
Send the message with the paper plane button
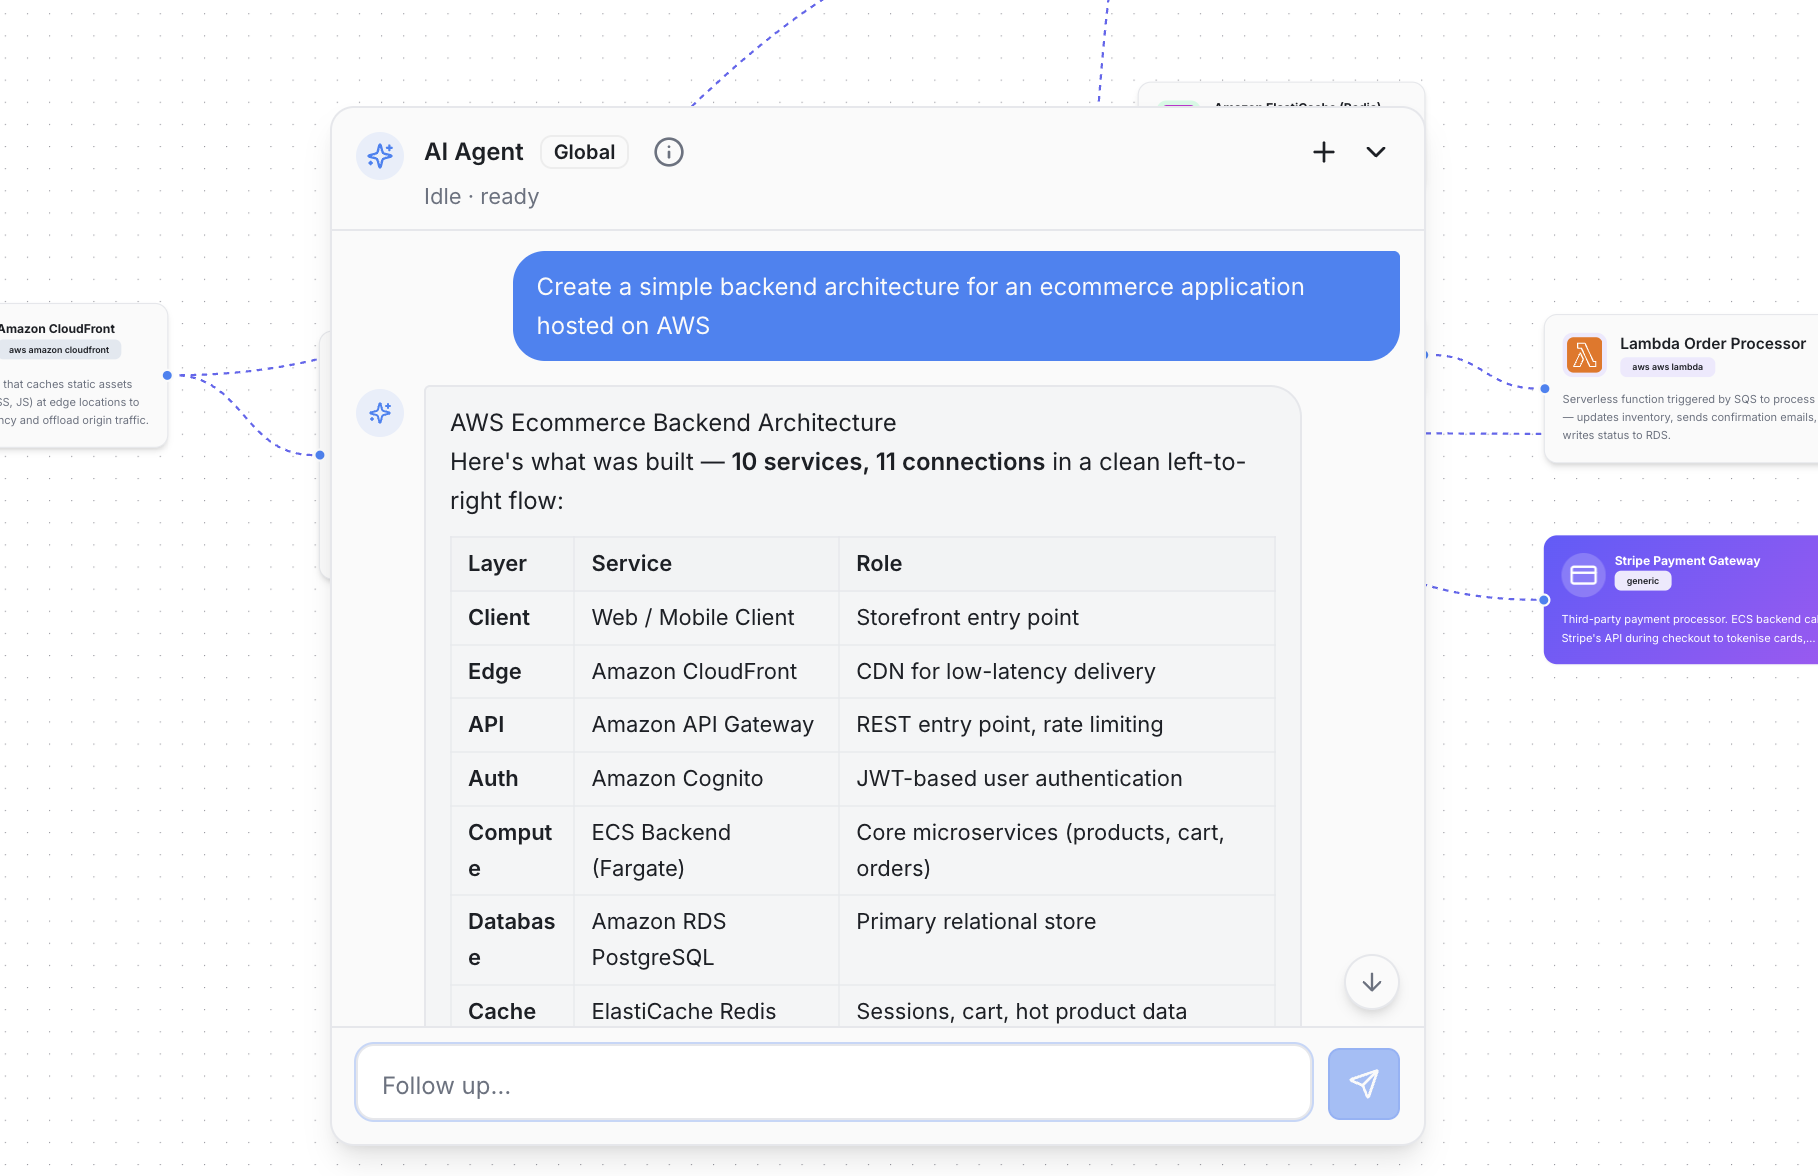point(1364,1084)
